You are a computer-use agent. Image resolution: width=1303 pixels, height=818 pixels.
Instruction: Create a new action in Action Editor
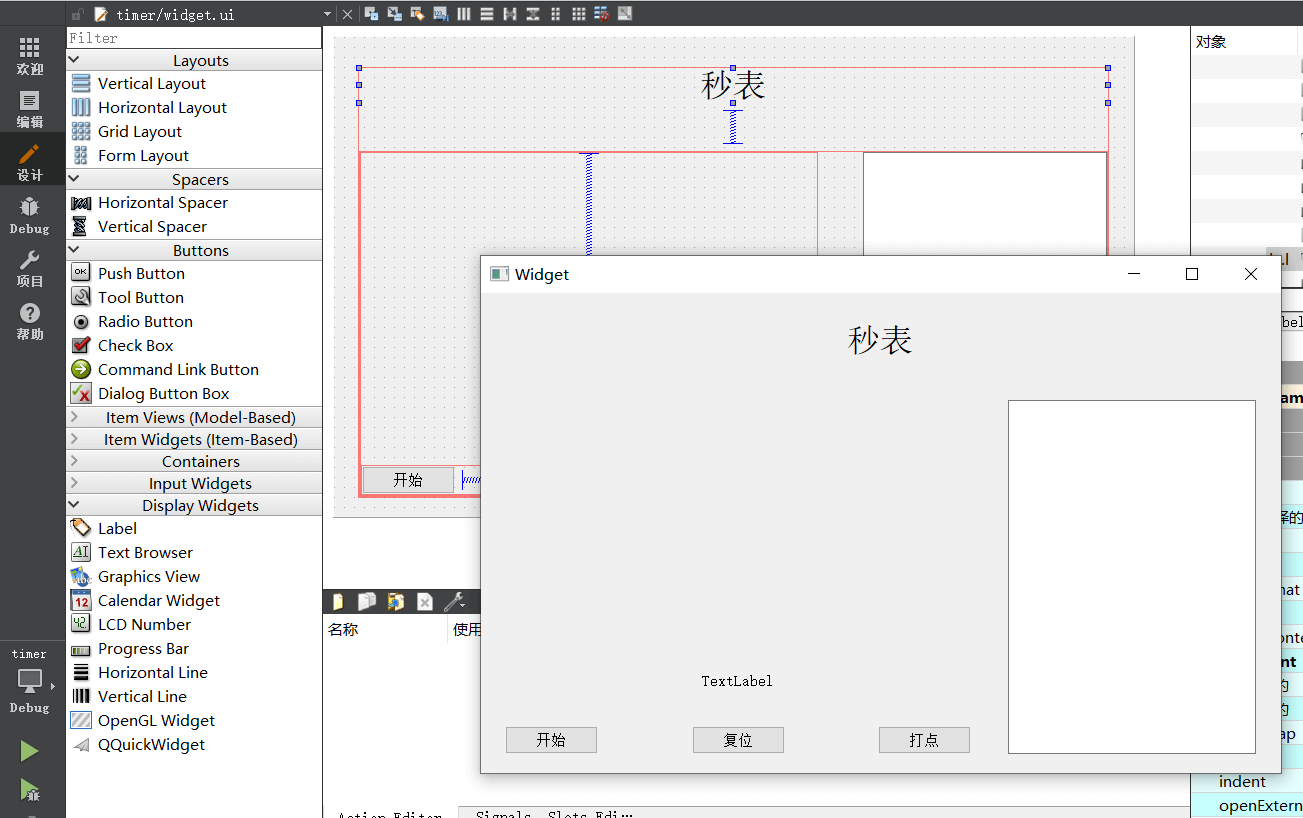[338, 602]
